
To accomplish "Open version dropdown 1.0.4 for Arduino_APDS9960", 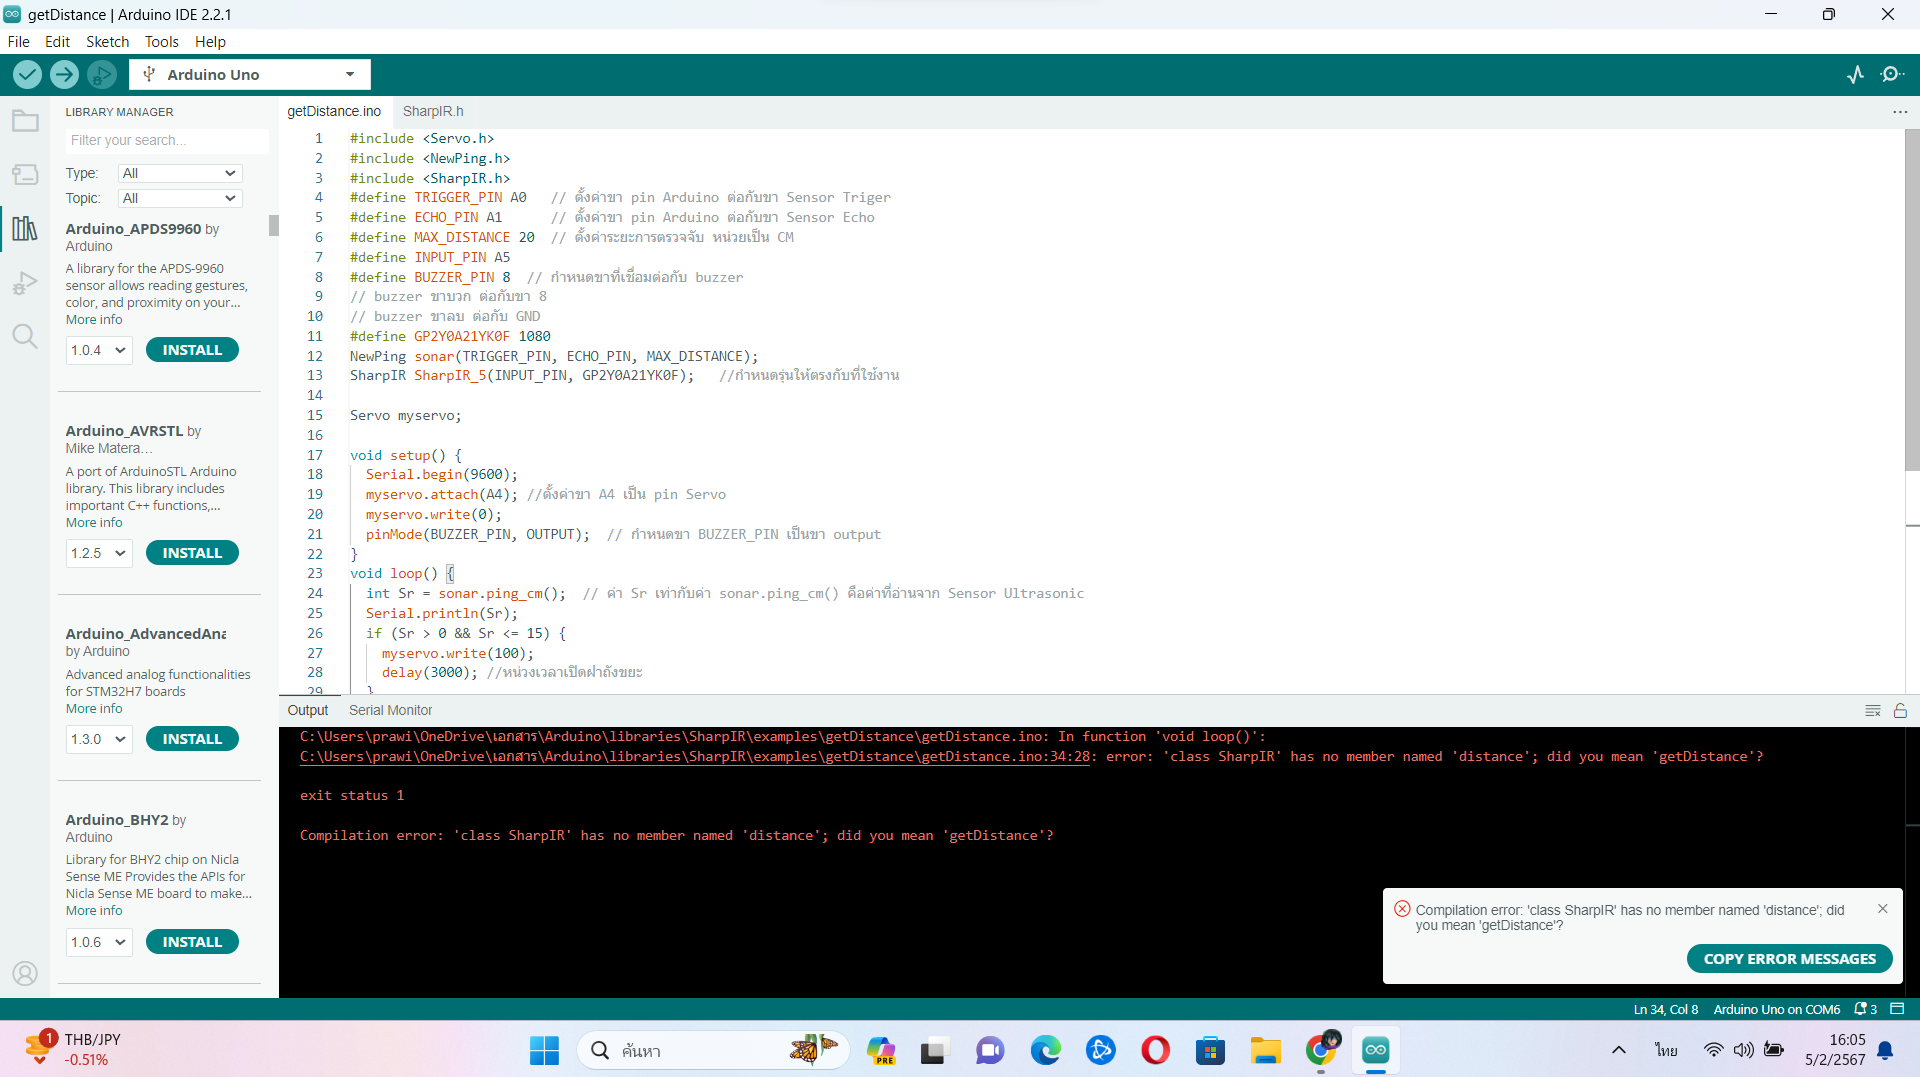I will pos(99,350).
